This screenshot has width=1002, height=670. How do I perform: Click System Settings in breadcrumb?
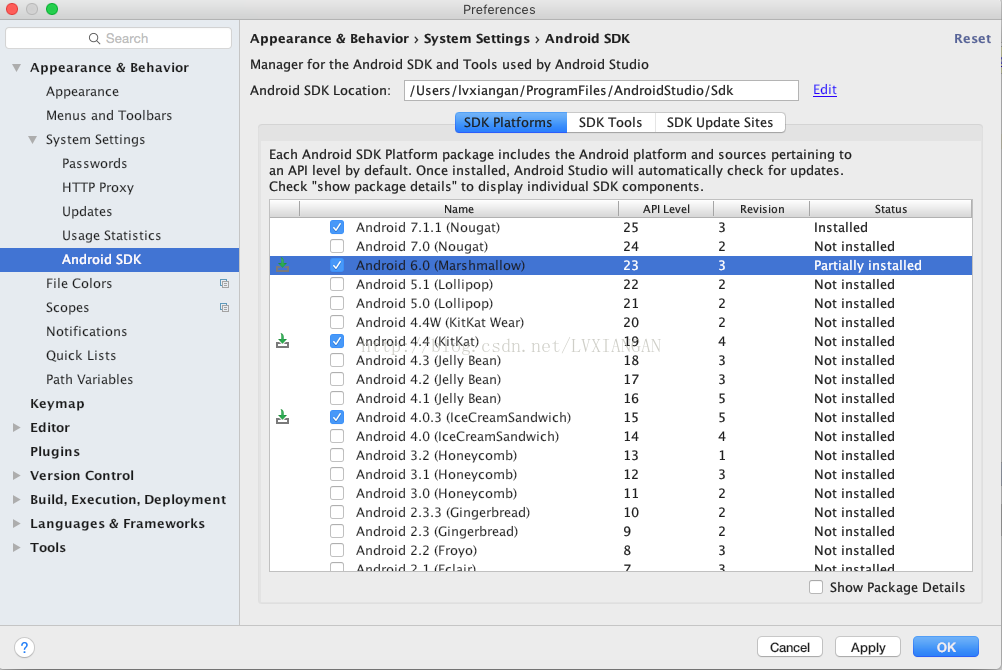tap(477, 38)
